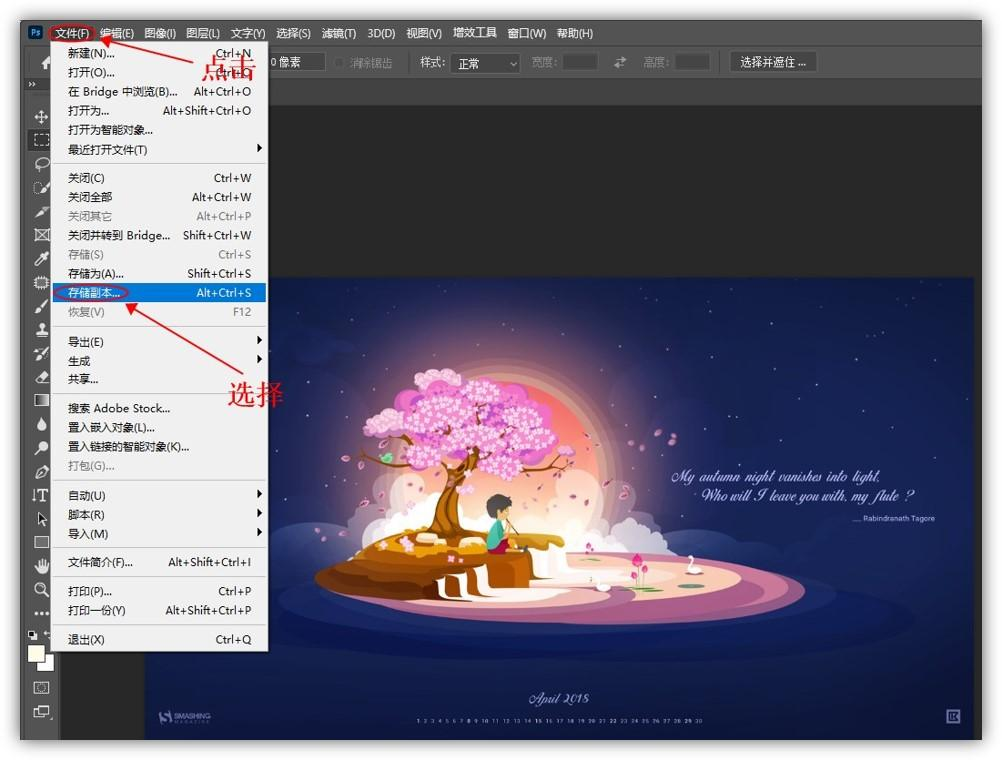Select the Pen tool
The width and height of the screenshot is (1002, 760).
pos(42,472)
